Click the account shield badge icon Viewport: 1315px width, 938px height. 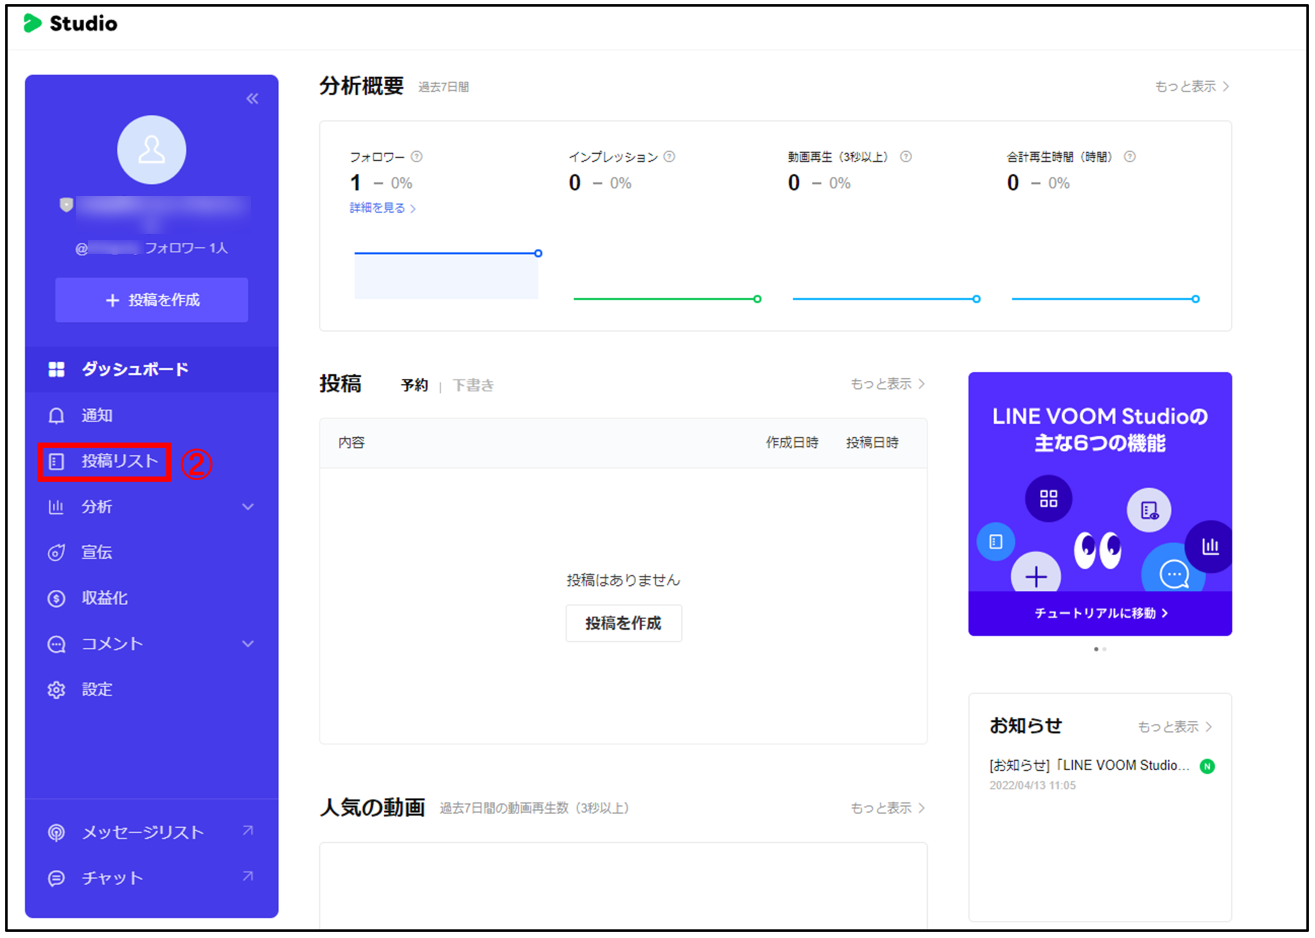coord(66,205)
